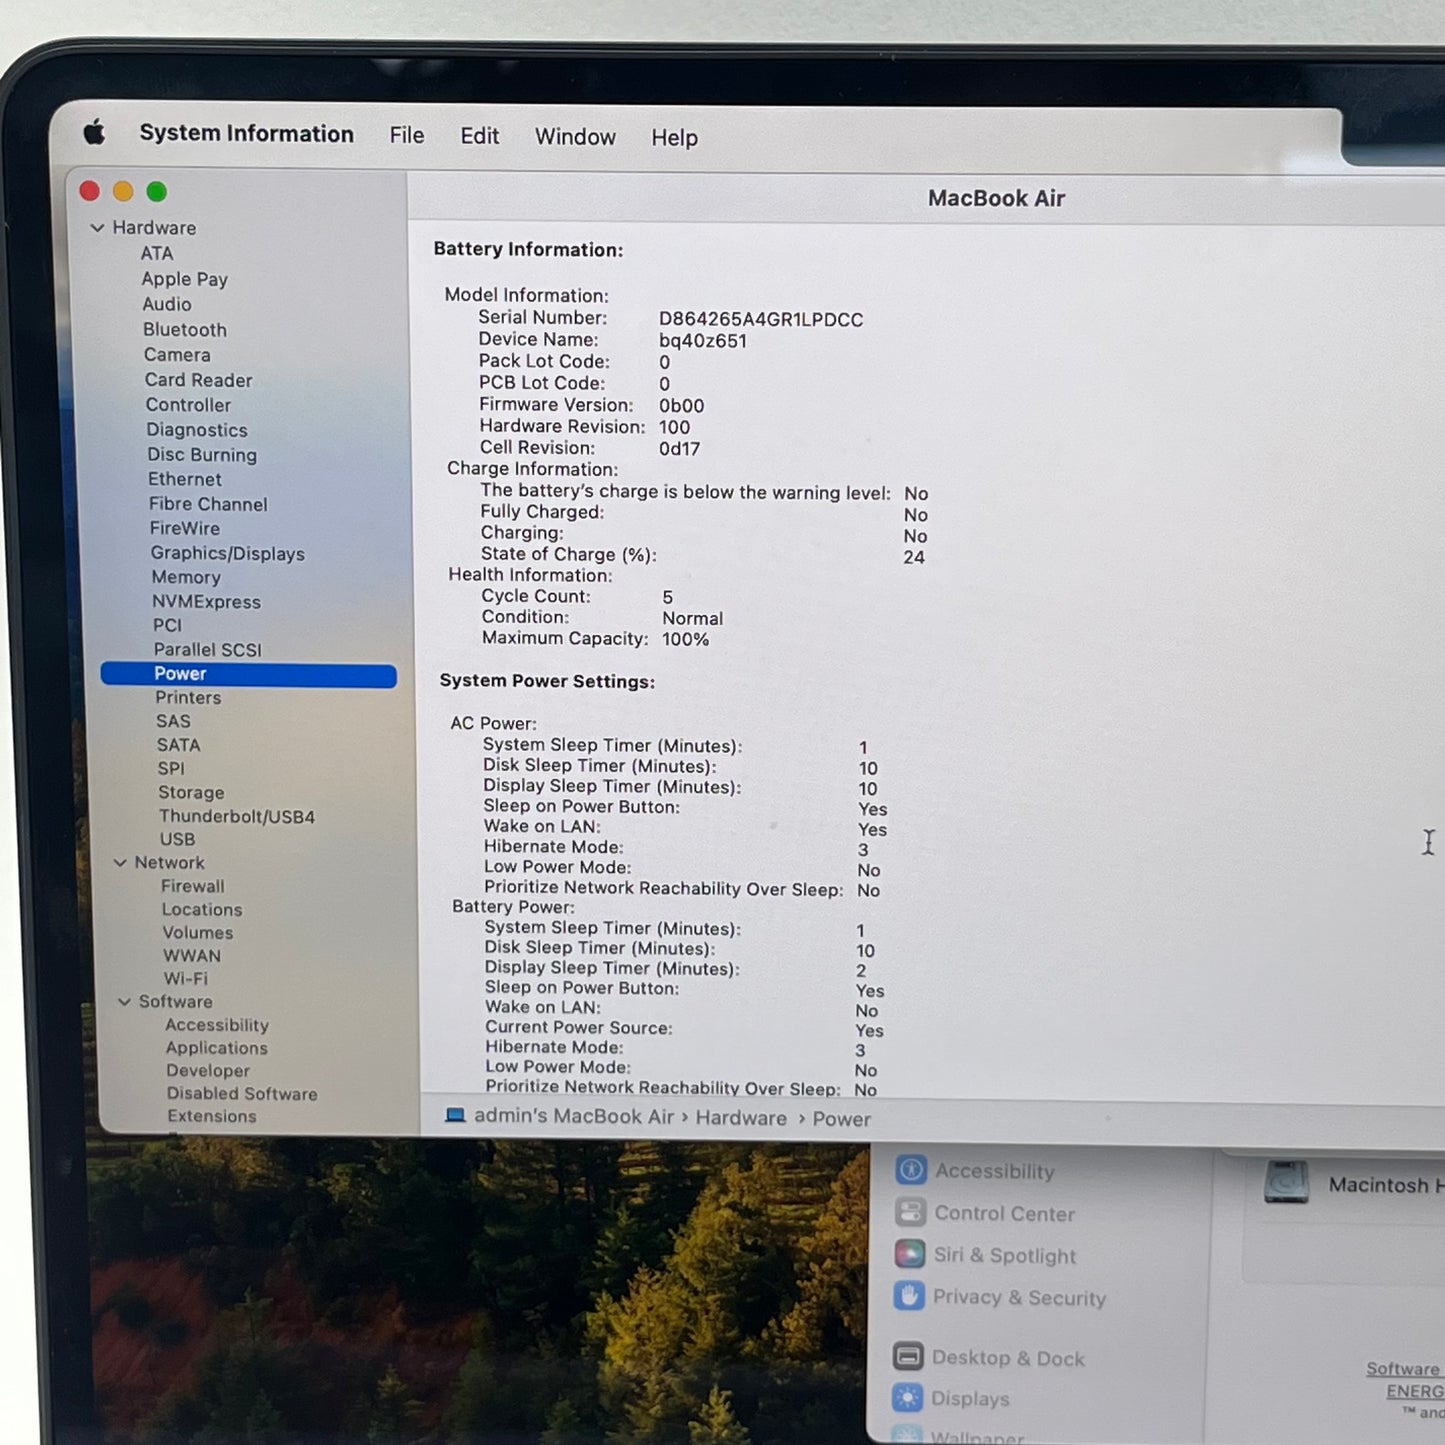The image size is (1445, 1445).
Task: Click the Maximum Capacity value 100%
Action: click(686, 640)
